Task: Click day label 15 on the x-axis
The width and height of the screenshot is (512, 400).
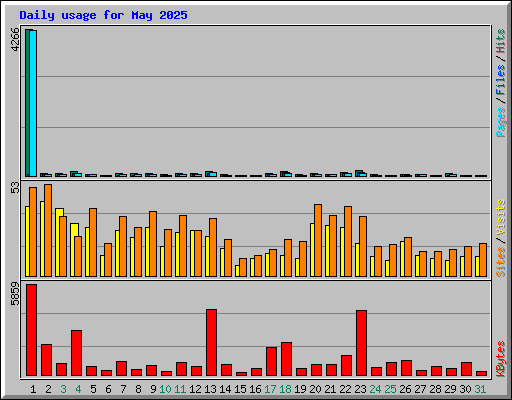Action: [x=240, y=389]
